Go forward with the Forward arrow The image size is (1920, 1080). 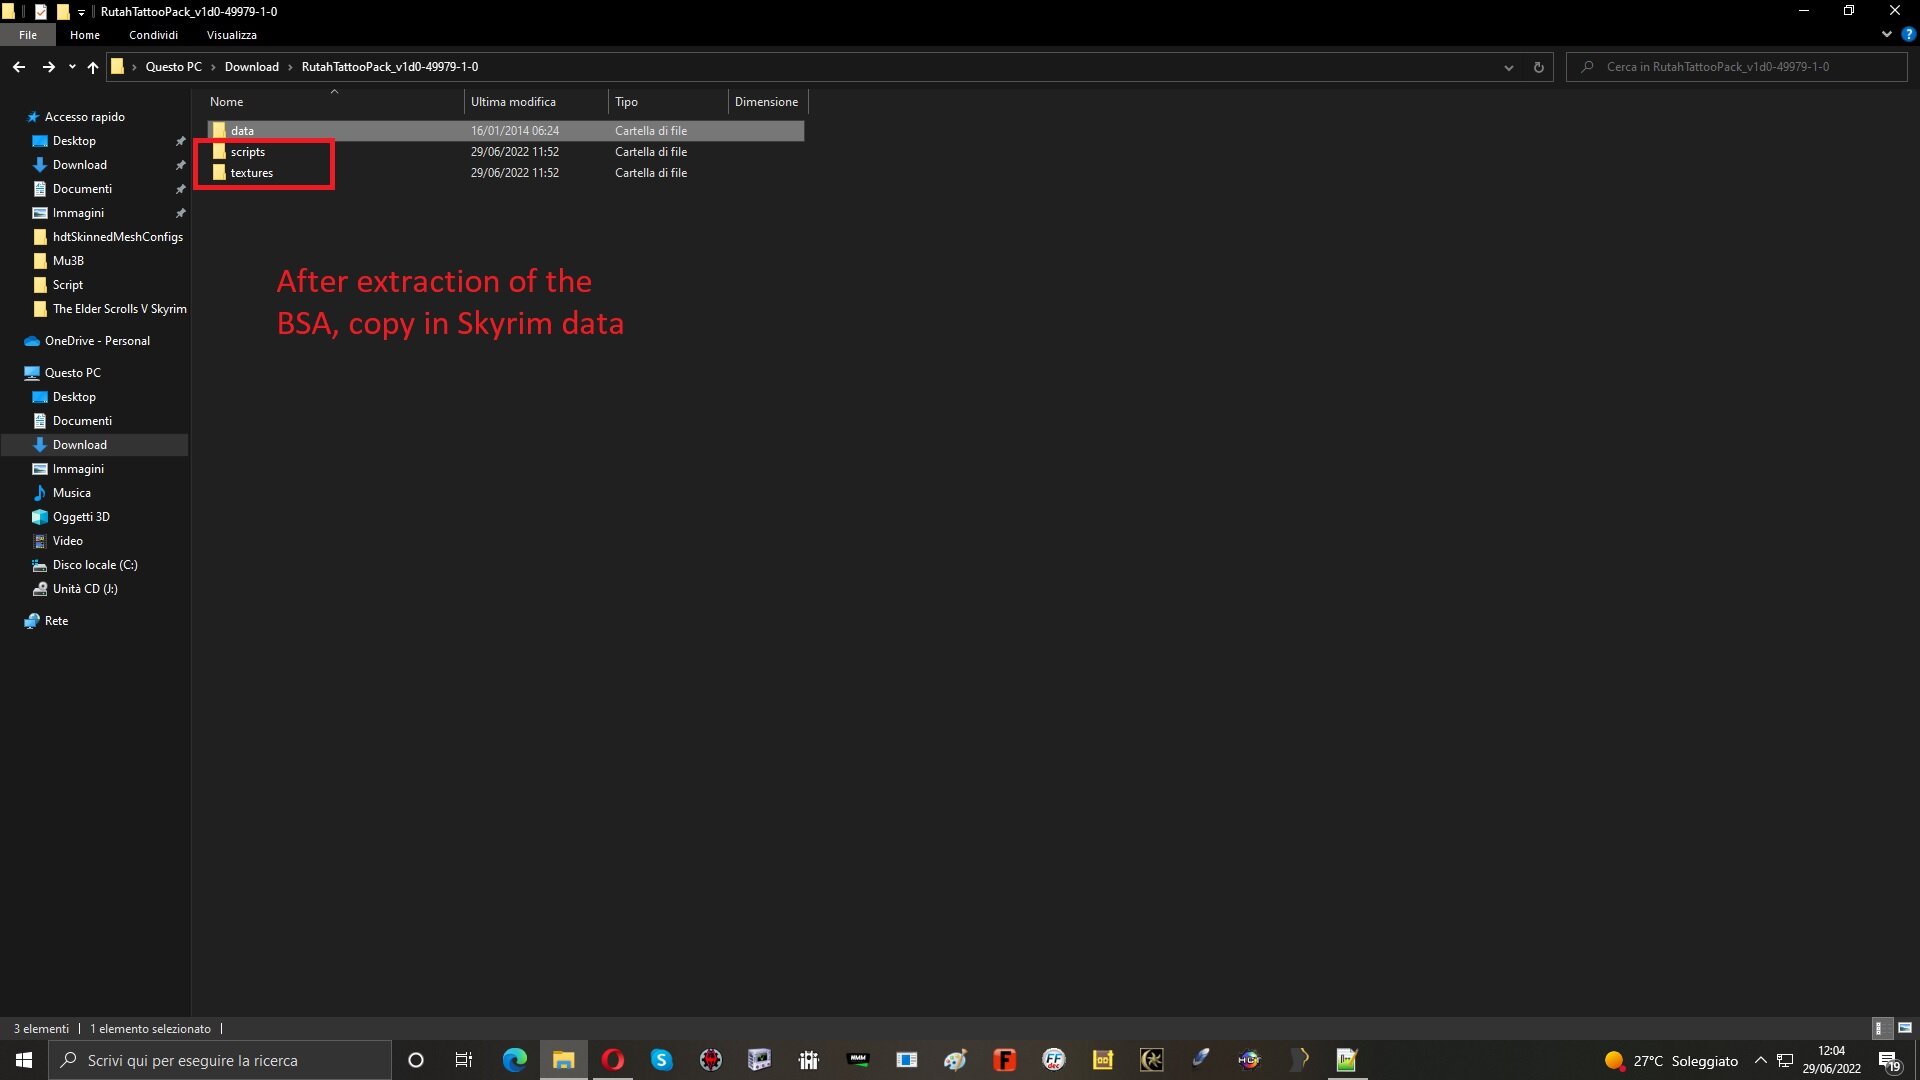click(x=48, y=67)
